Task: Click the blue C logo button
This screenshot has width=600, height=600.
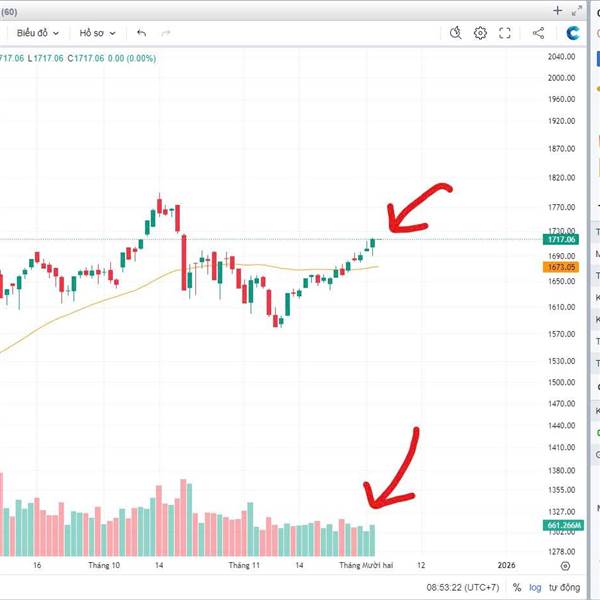Action: coord(574,33)
